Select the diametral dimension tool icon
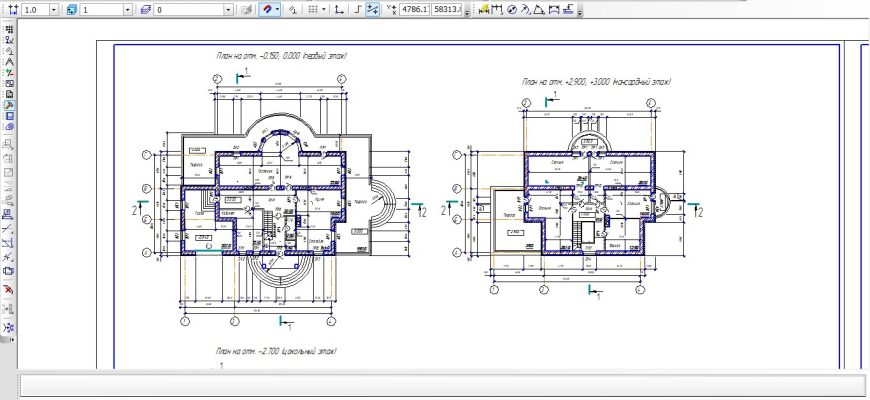 (511, 9)
